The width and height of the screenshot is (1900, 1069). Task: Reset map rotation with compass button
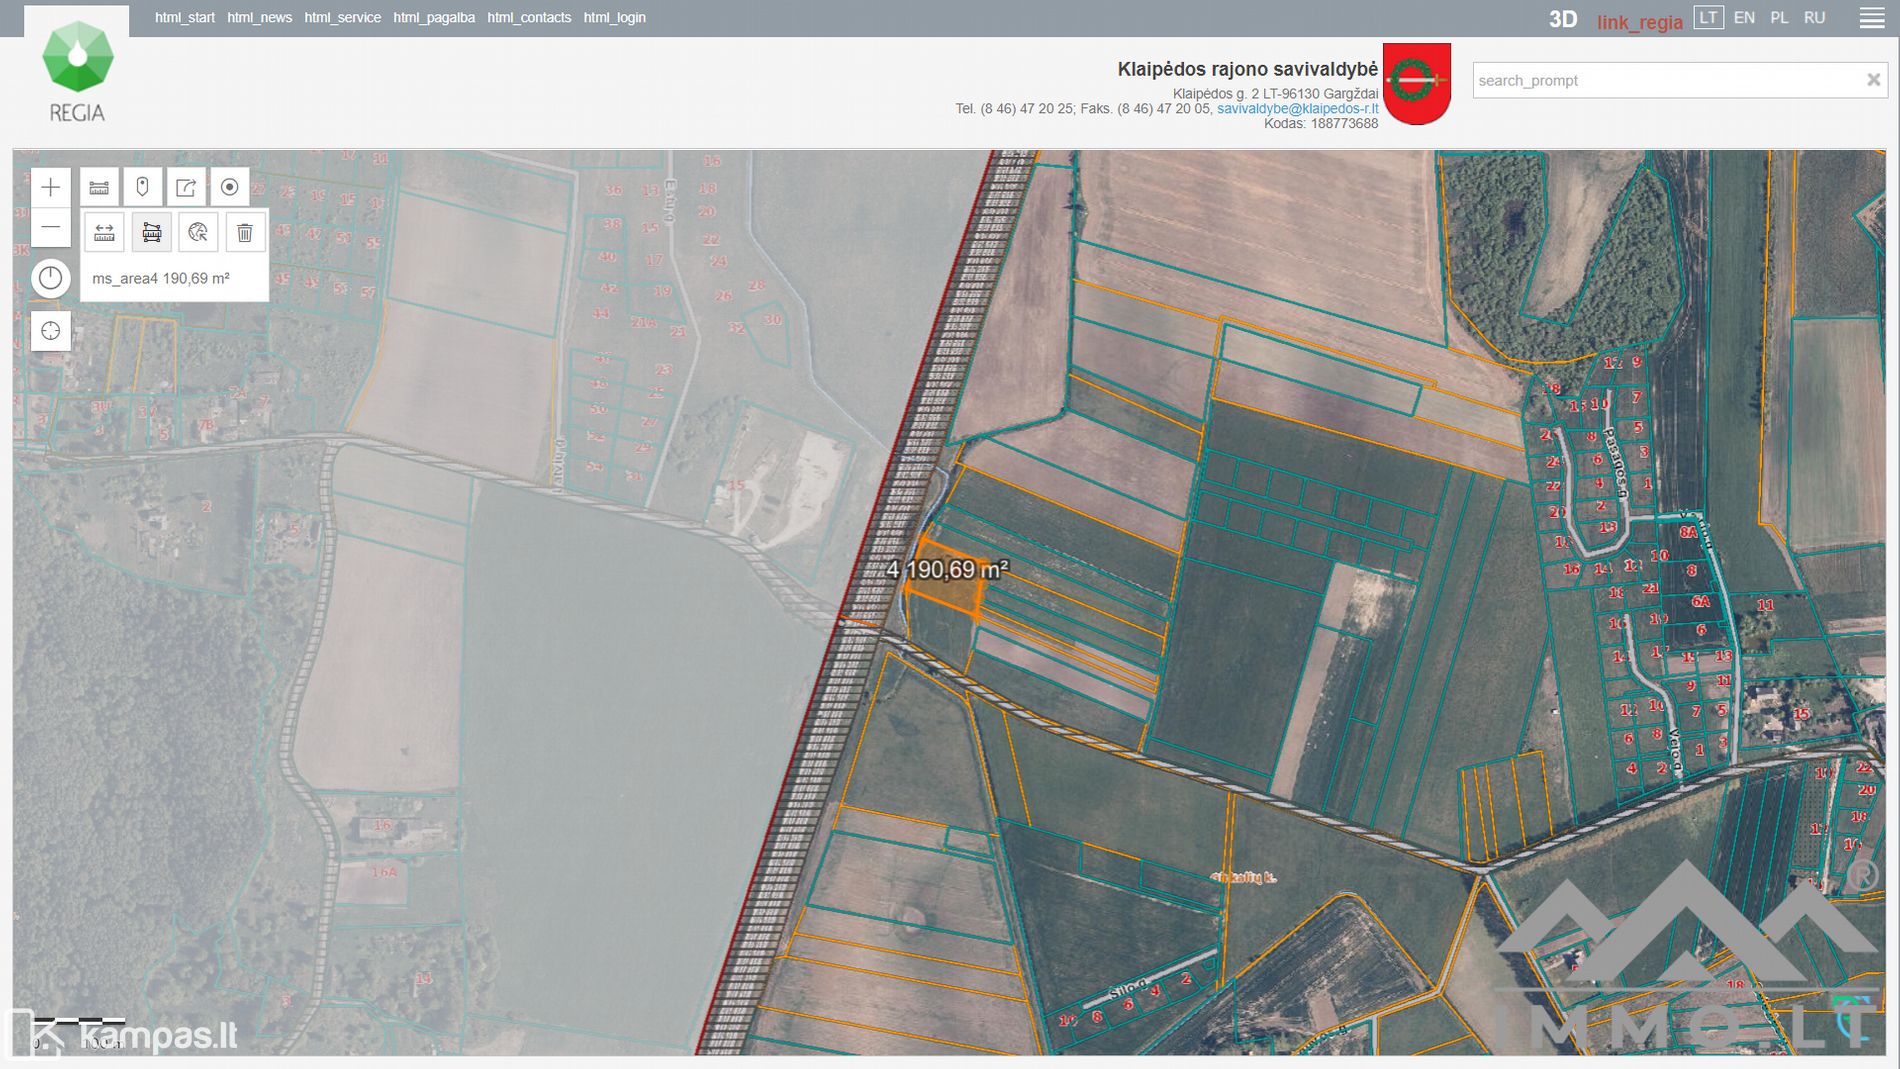click(x=50, y=278)
